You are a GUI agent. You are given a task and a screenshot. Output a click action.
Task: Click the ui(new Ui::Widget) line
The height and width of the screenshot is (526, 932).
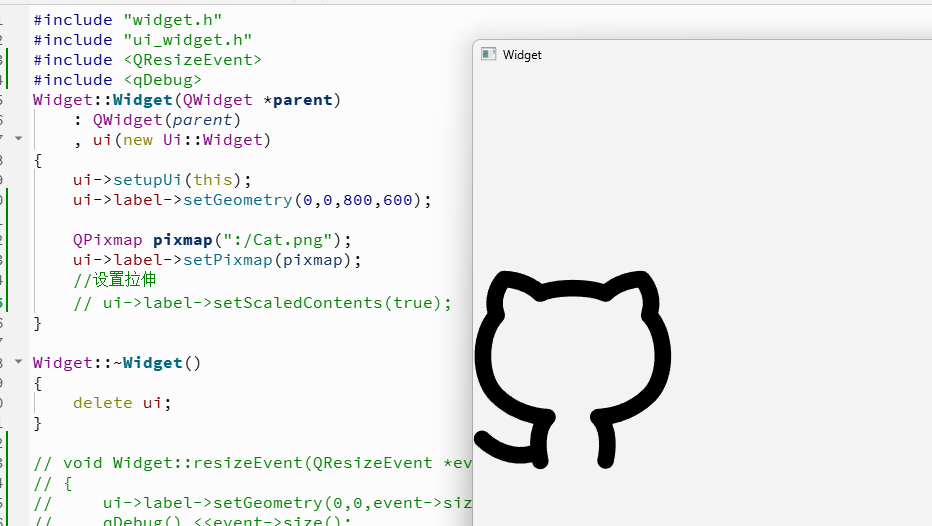tap(172, 140)
